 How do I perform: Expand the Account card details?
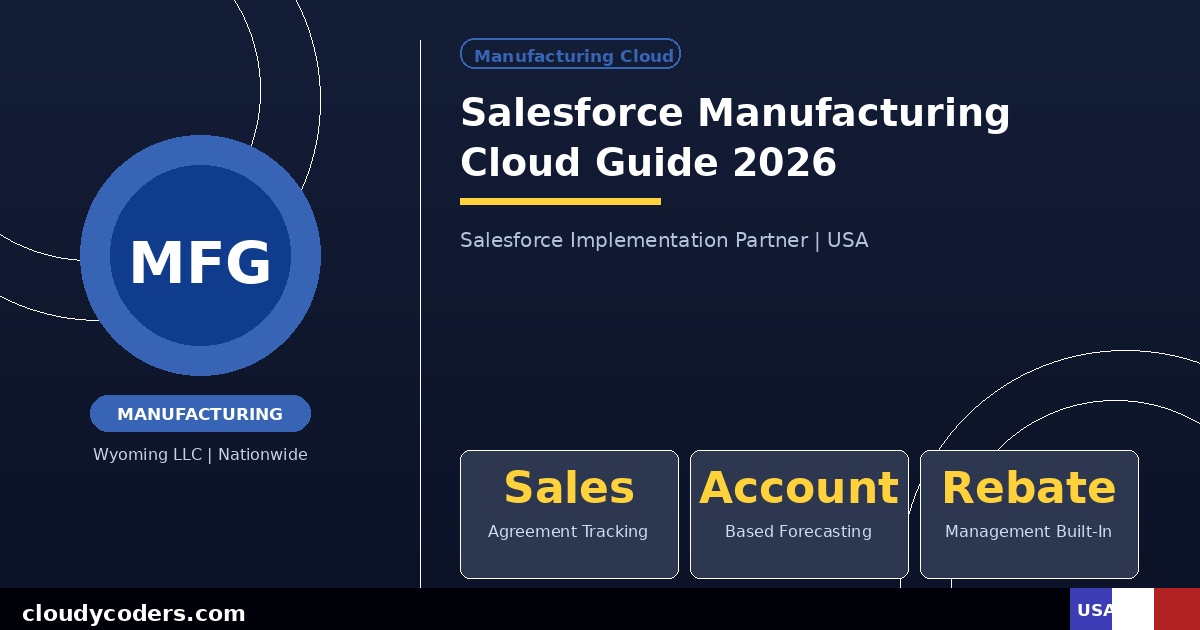click(x=799, y=488)
